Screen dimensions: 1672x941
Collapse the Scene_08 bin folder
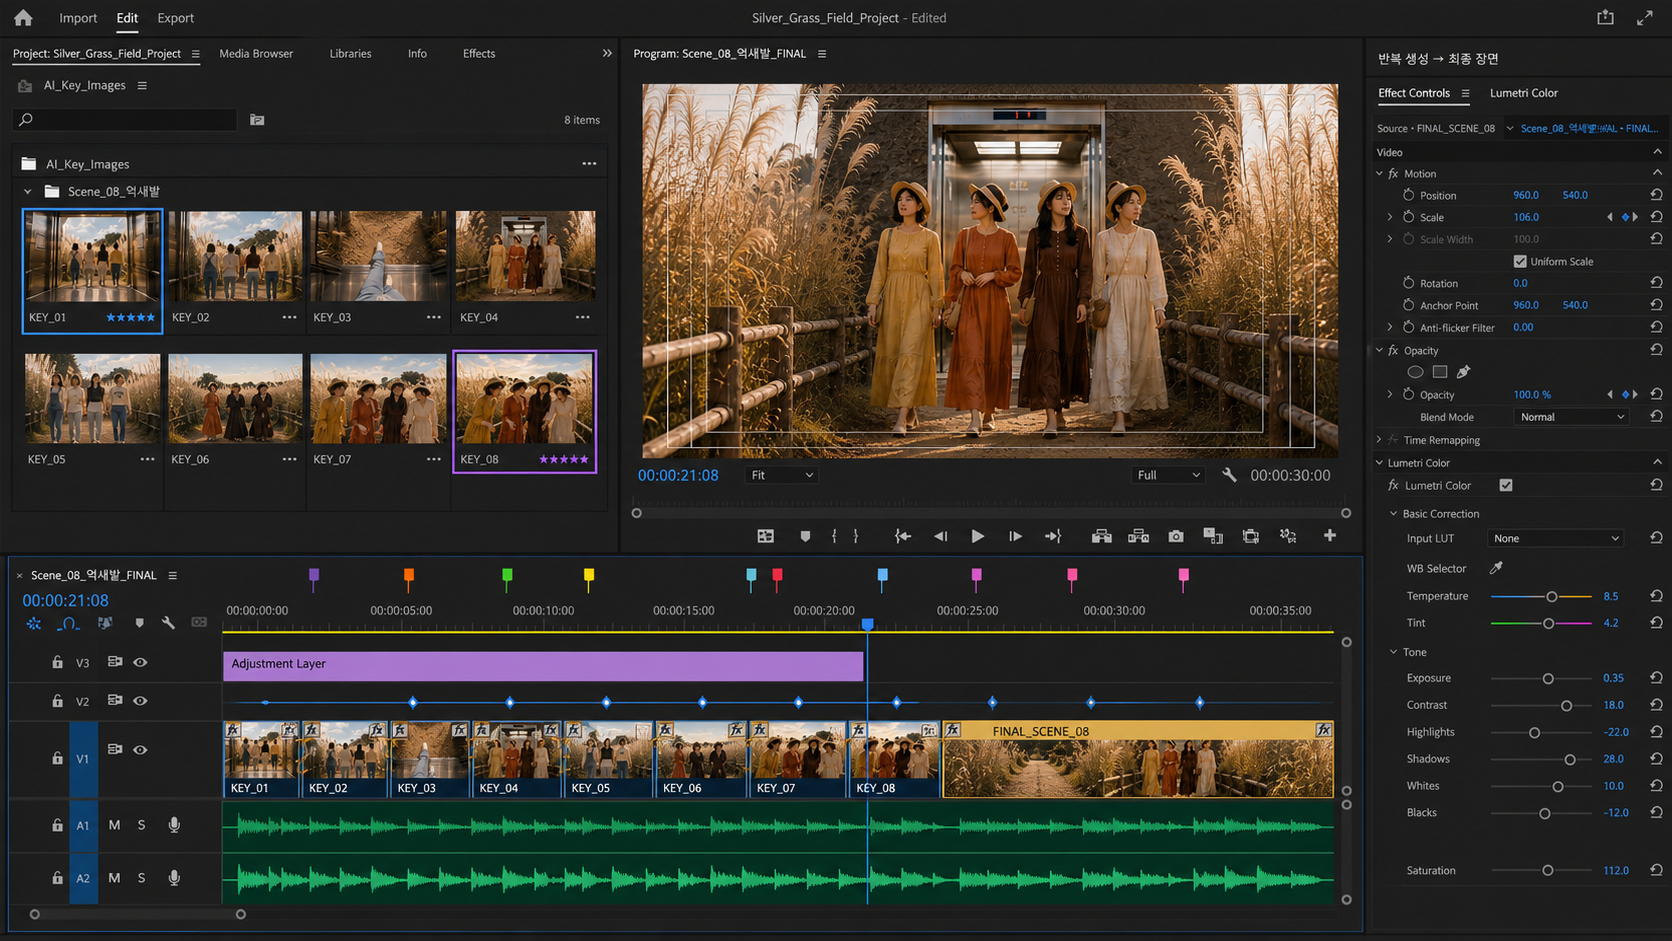(x=28, y=191)
